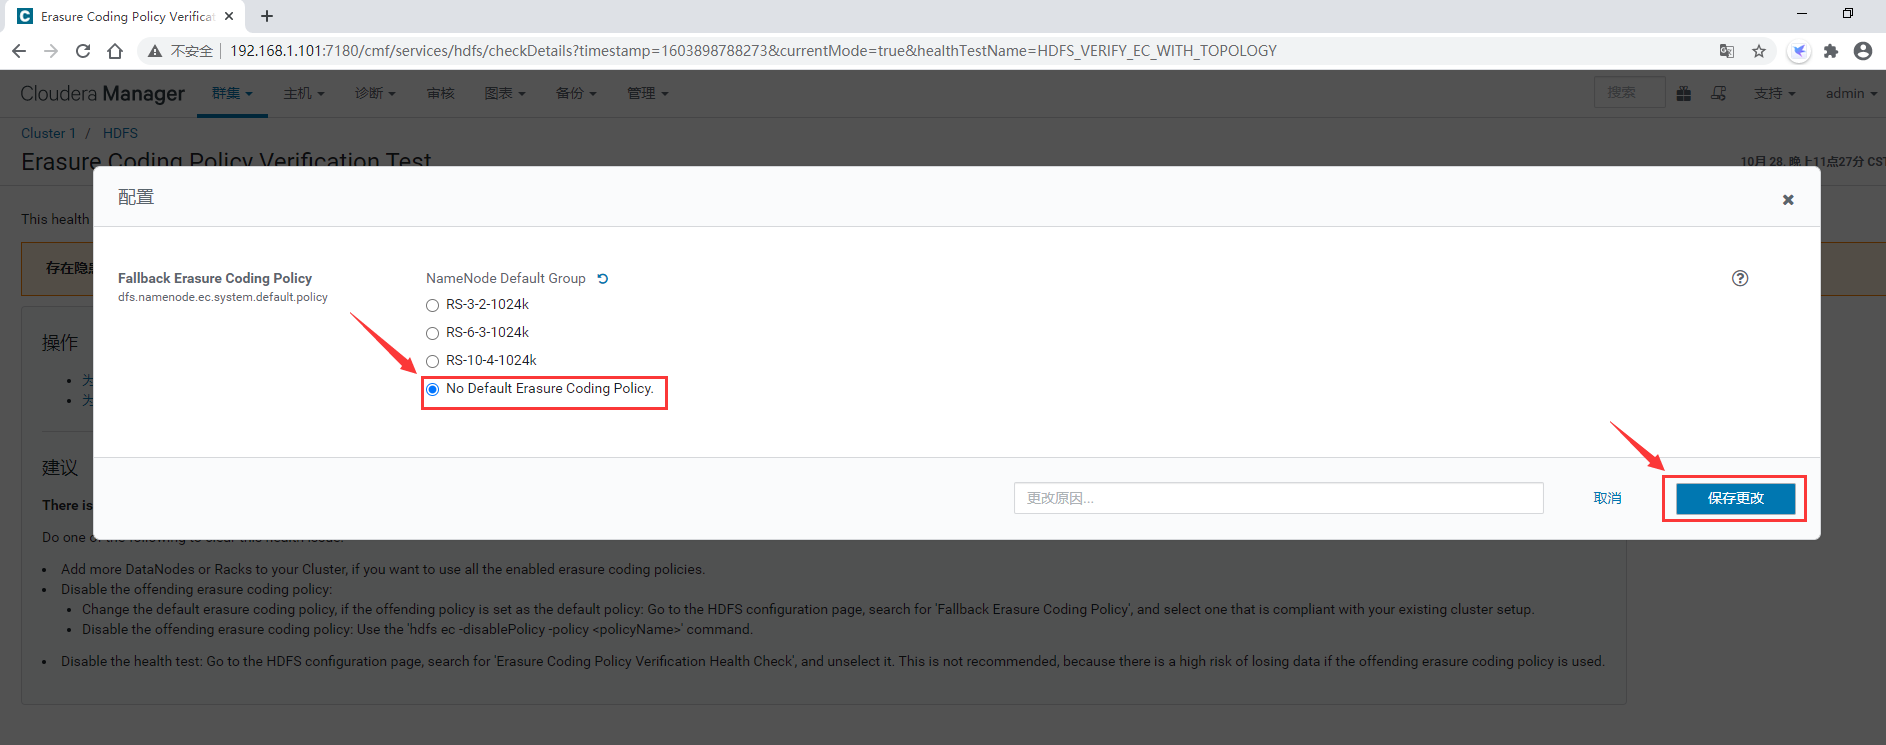1886x745 pixels.
Task: Click the 配置 dialog title
Action: click(136, 197)
